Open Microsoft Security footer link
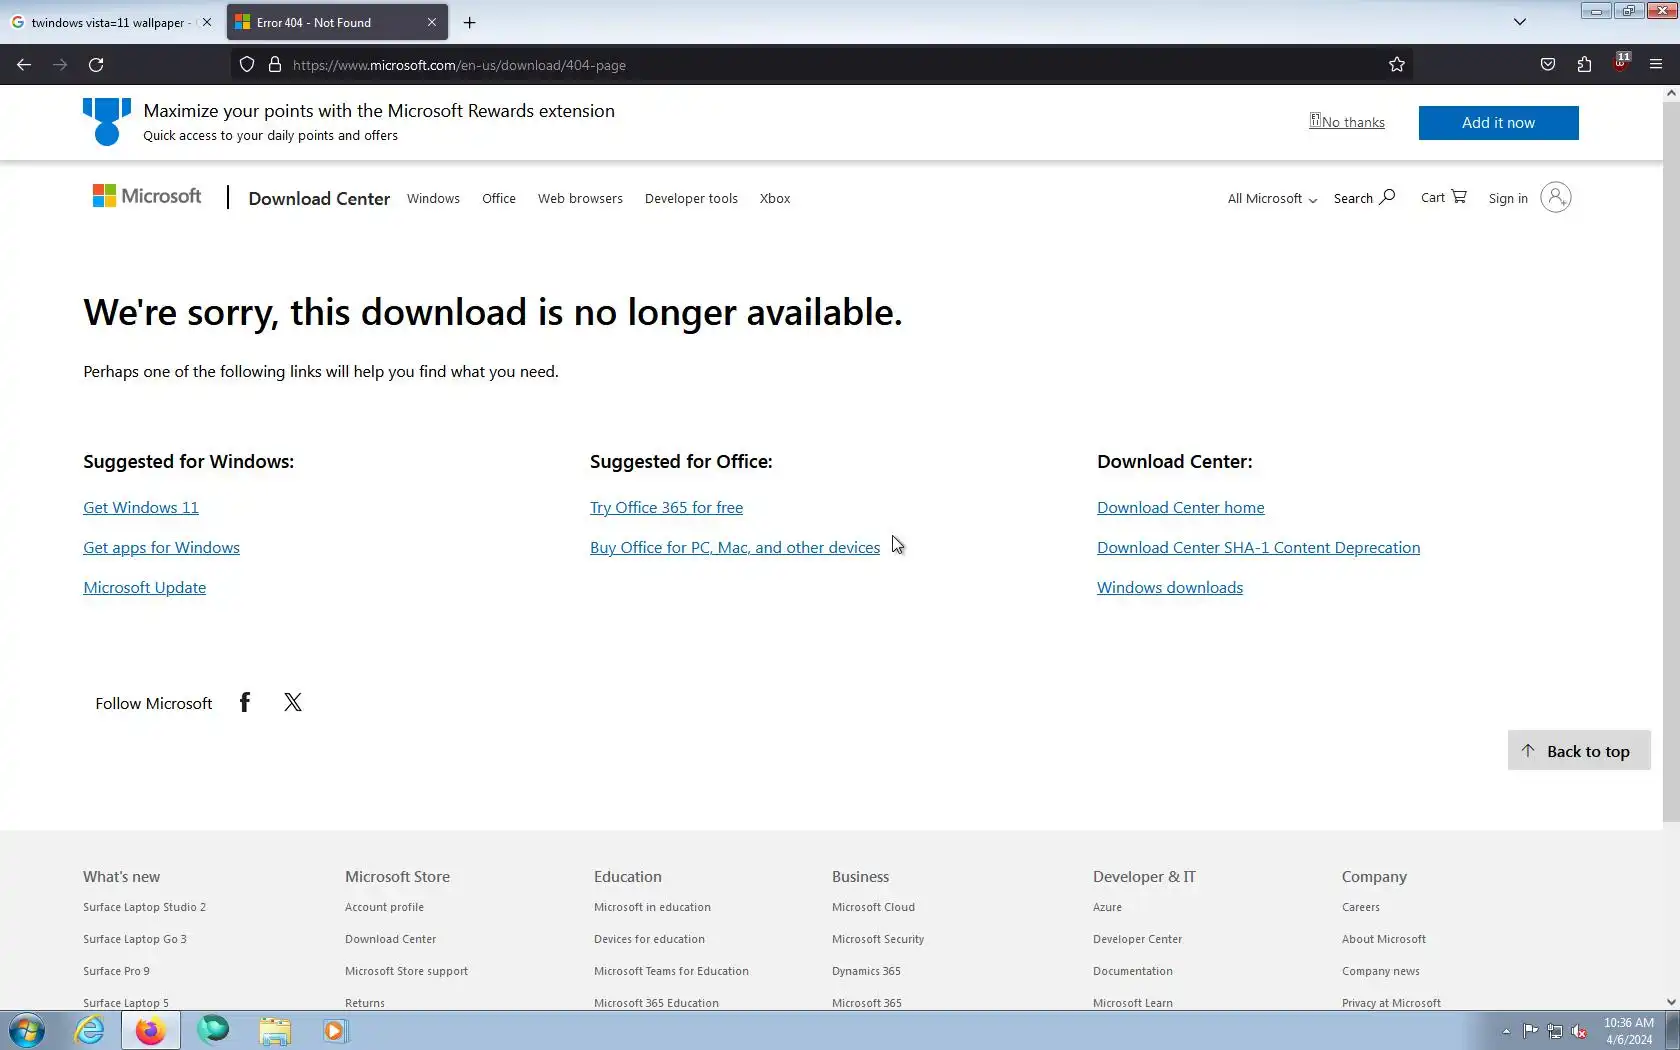 pyautogui.click(x=878, y=939)
